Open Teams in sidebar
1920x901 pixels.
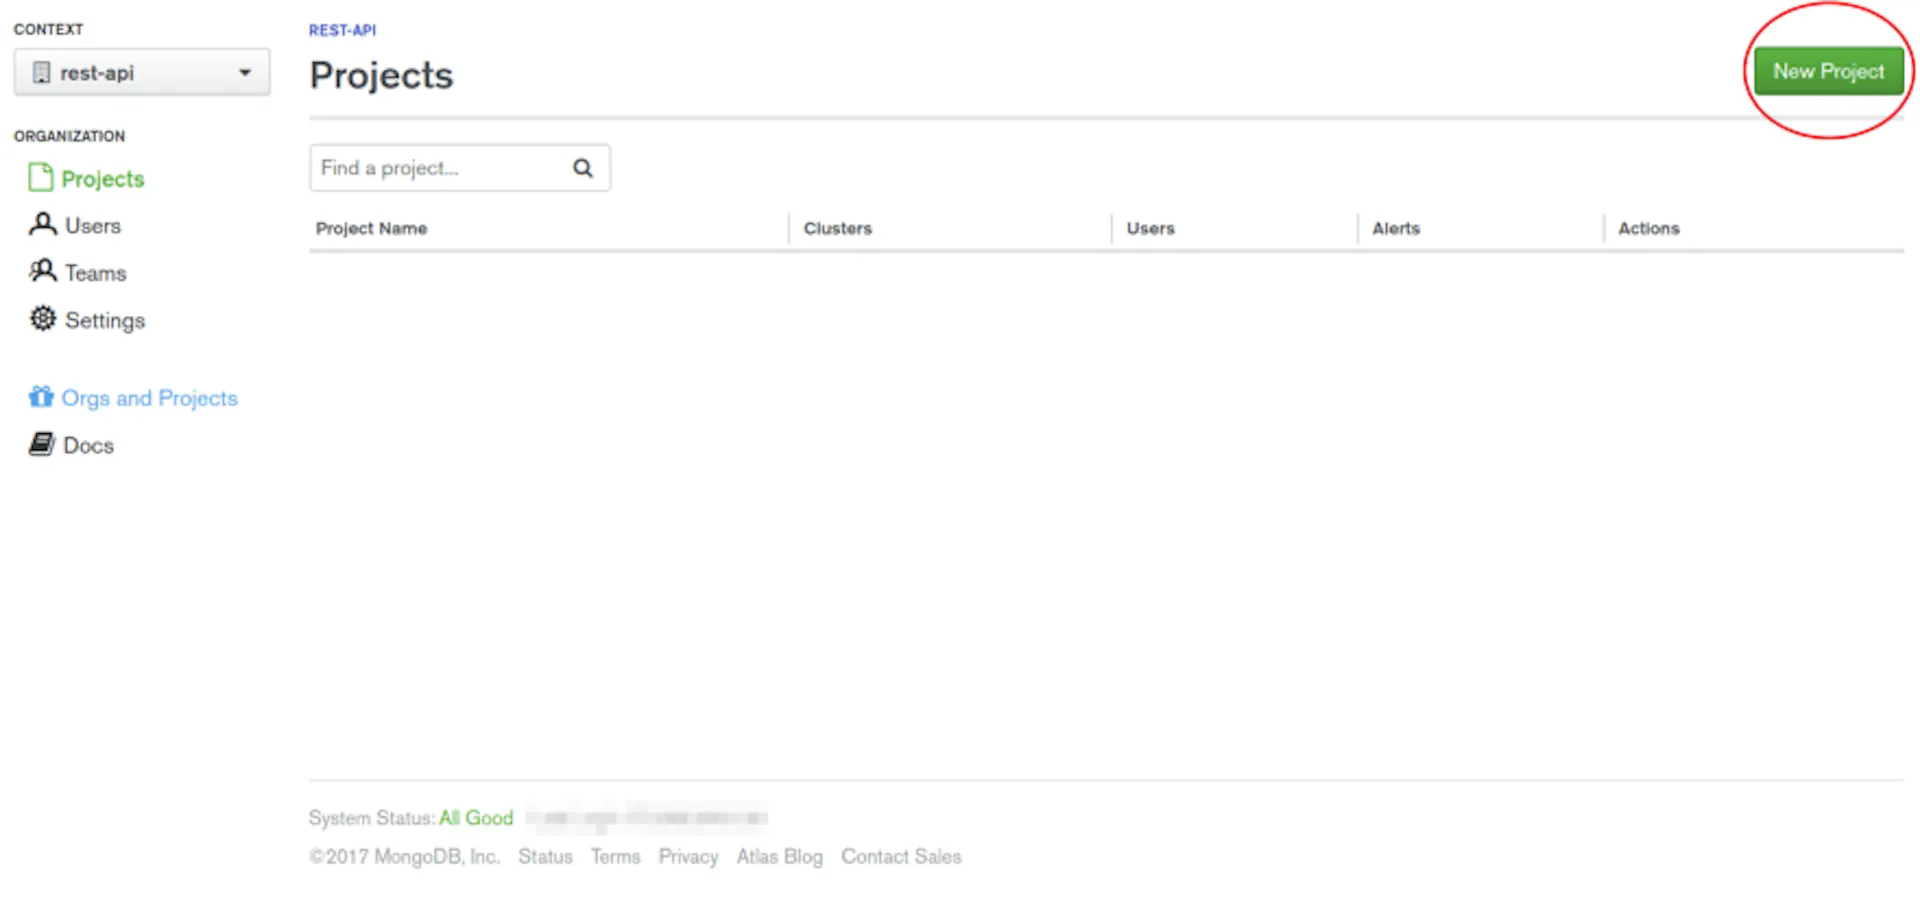[x=96, y=273]
